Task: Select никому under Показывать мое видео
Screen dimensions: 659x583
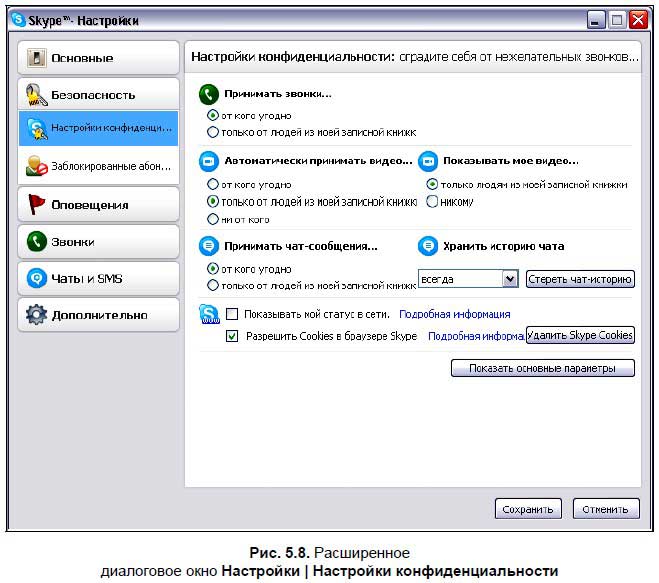Action: point(432,202)
